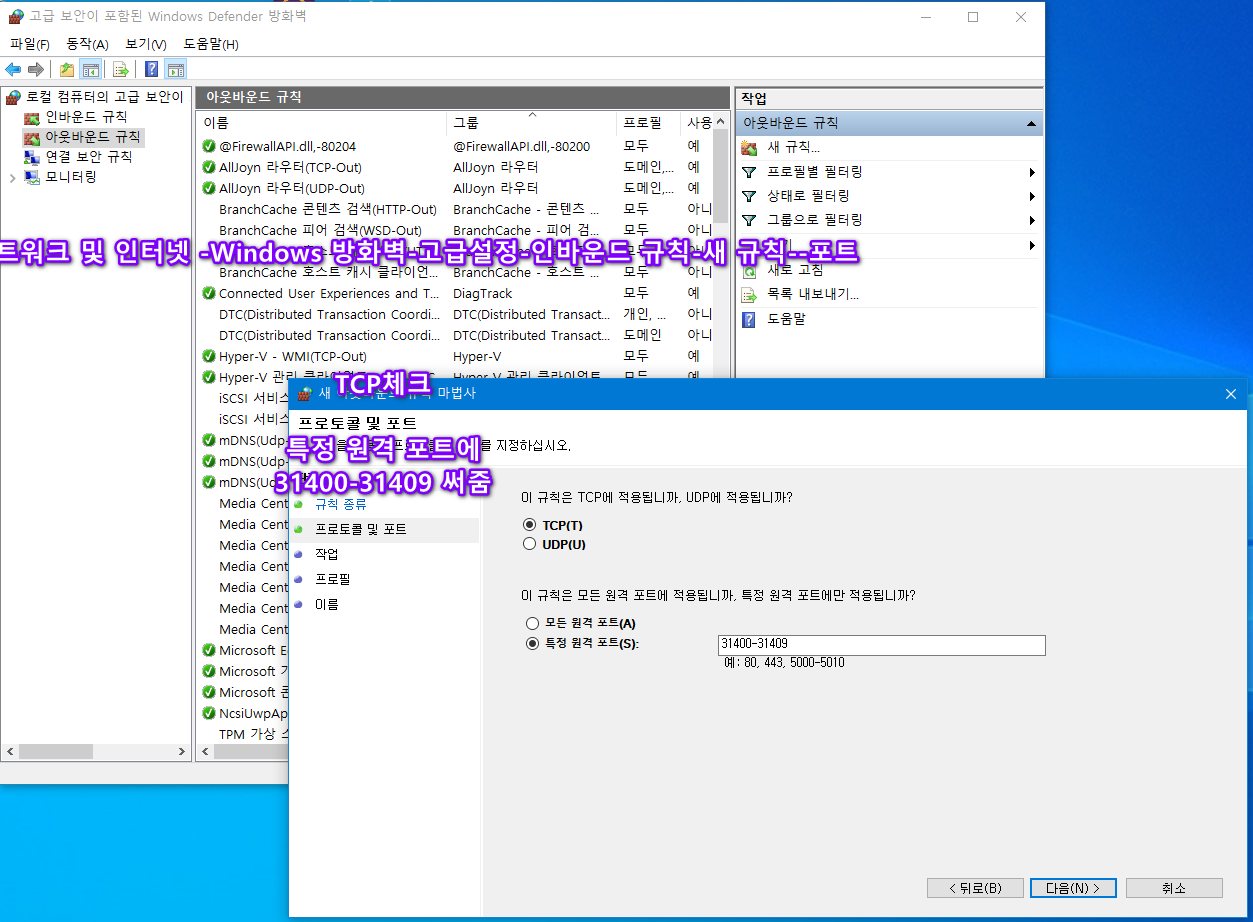
Task: Click the up-one-level folder icon
Action: pos(67,69)
